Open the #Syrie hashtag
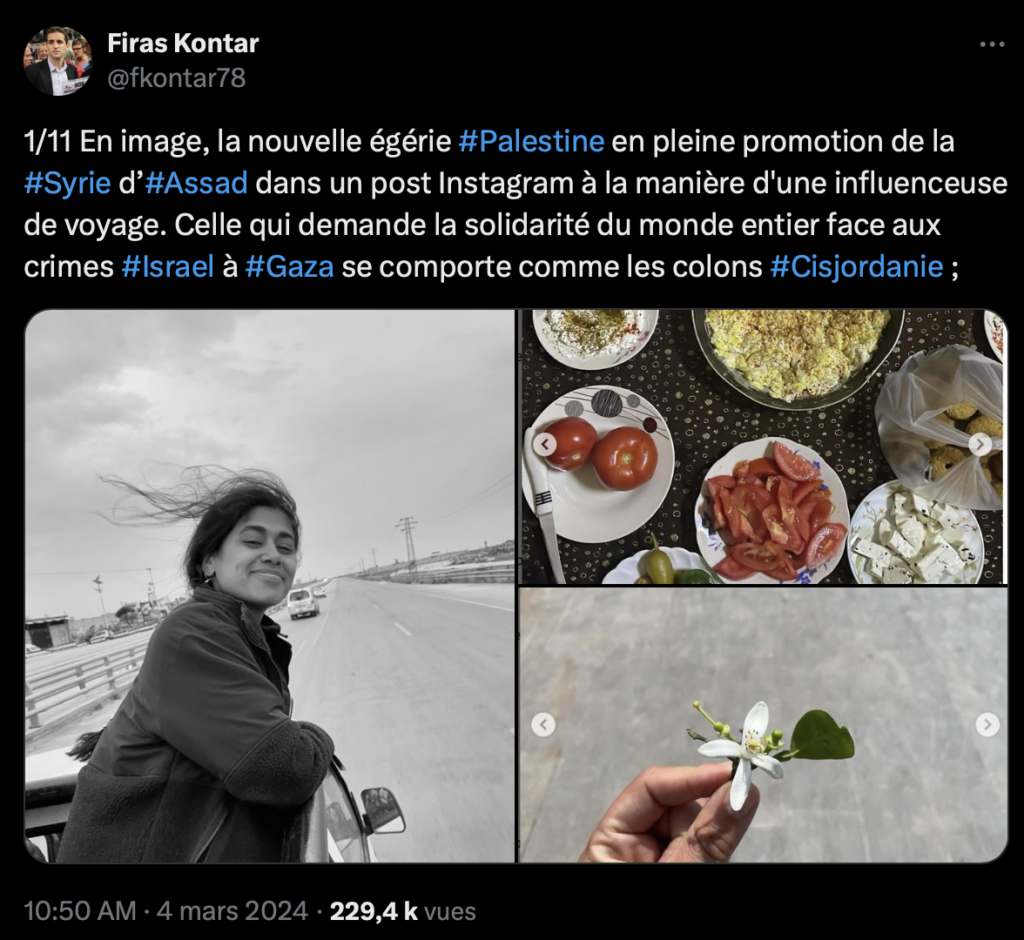 pos(67,184)
